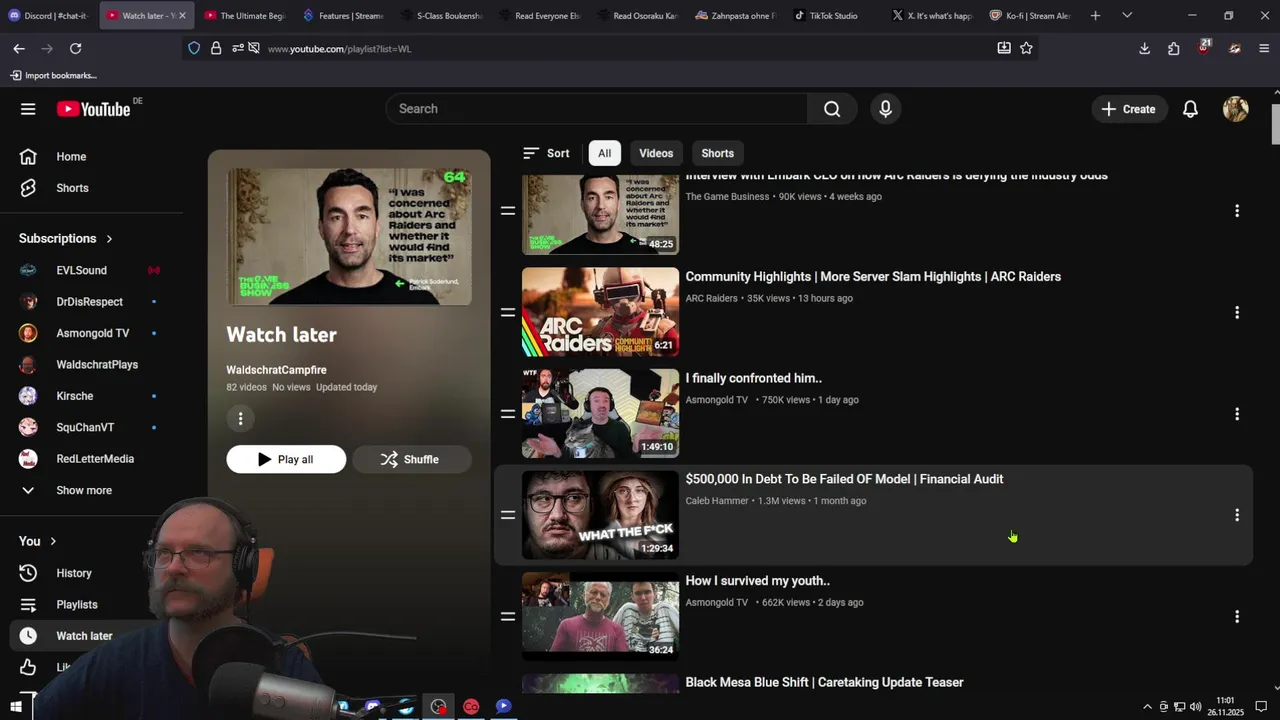Expand the Subscriptions section chevron
The image size is (1280, 720).
[x=109, y=239]
